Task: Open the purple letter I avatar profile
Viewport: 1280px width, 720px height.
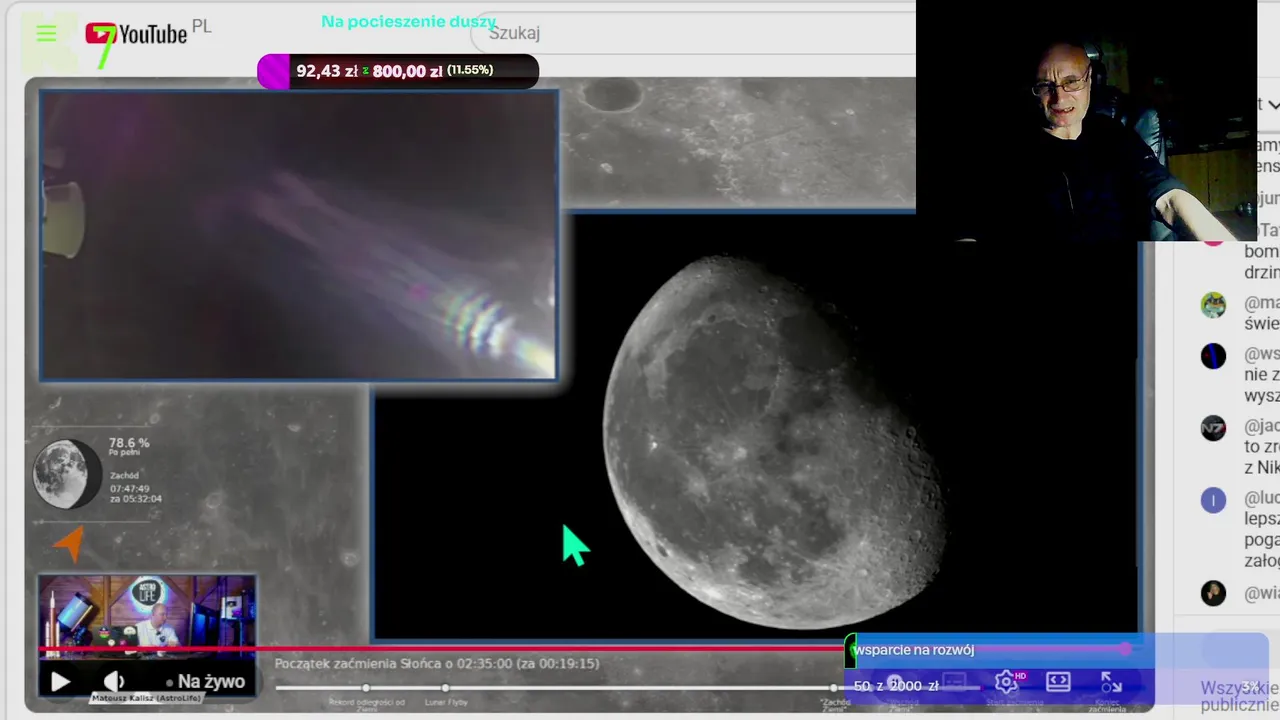Action: (1213, 500)
